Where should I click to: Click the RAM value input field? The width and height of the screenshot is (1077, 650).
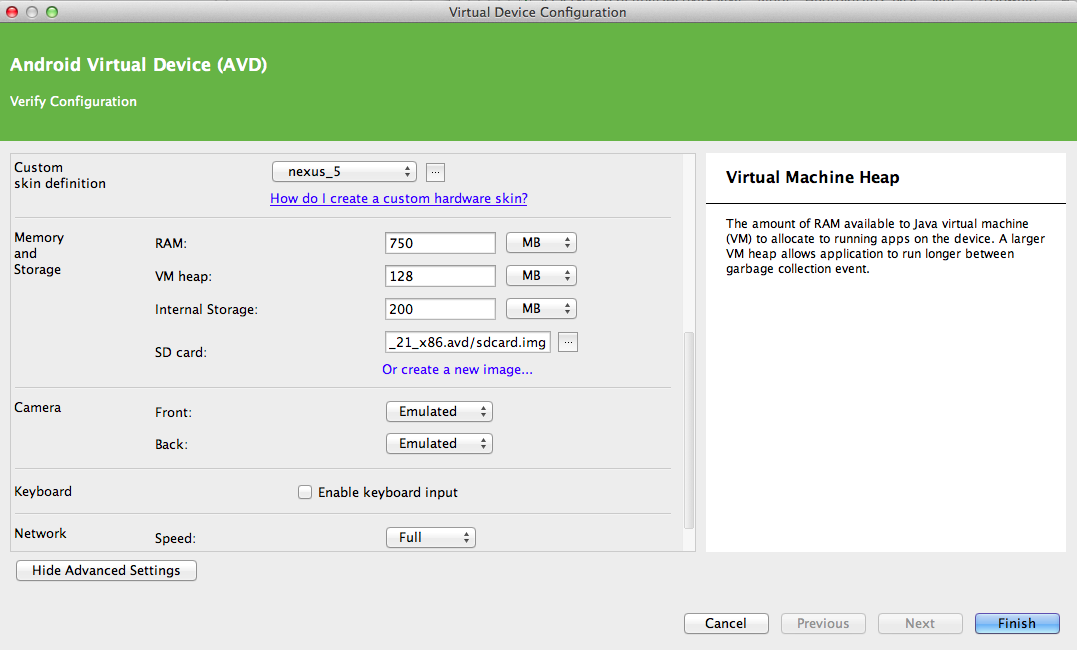click(x=440, y=243)
